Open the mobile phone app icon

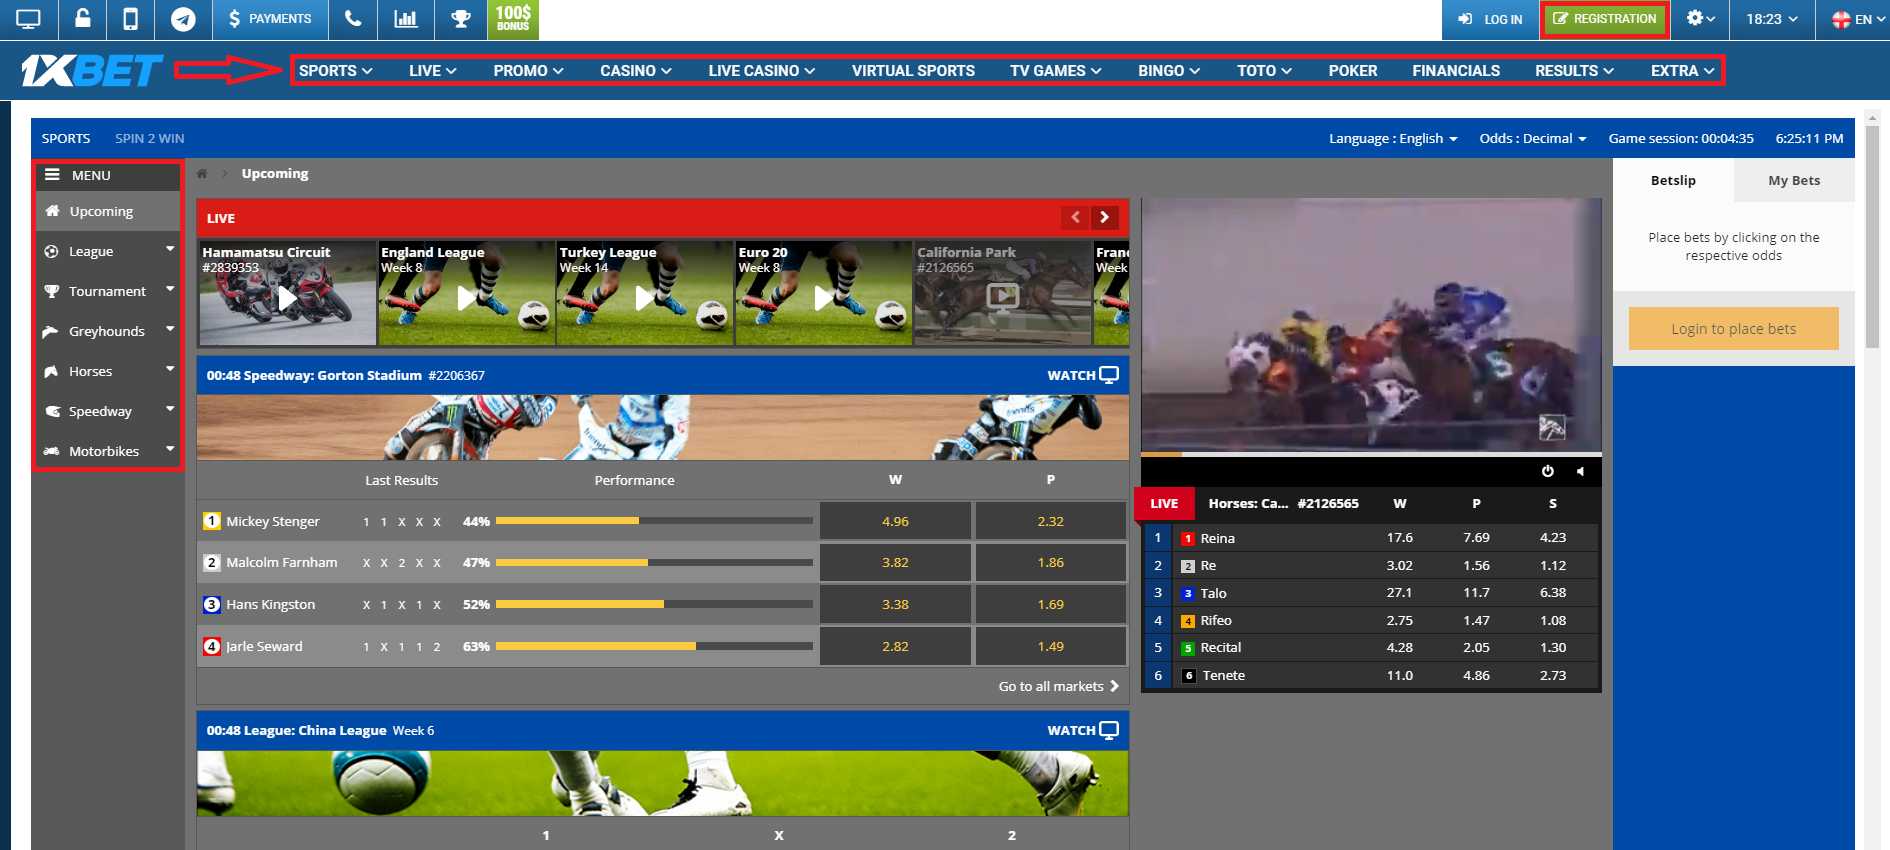[x=130, y=19]
